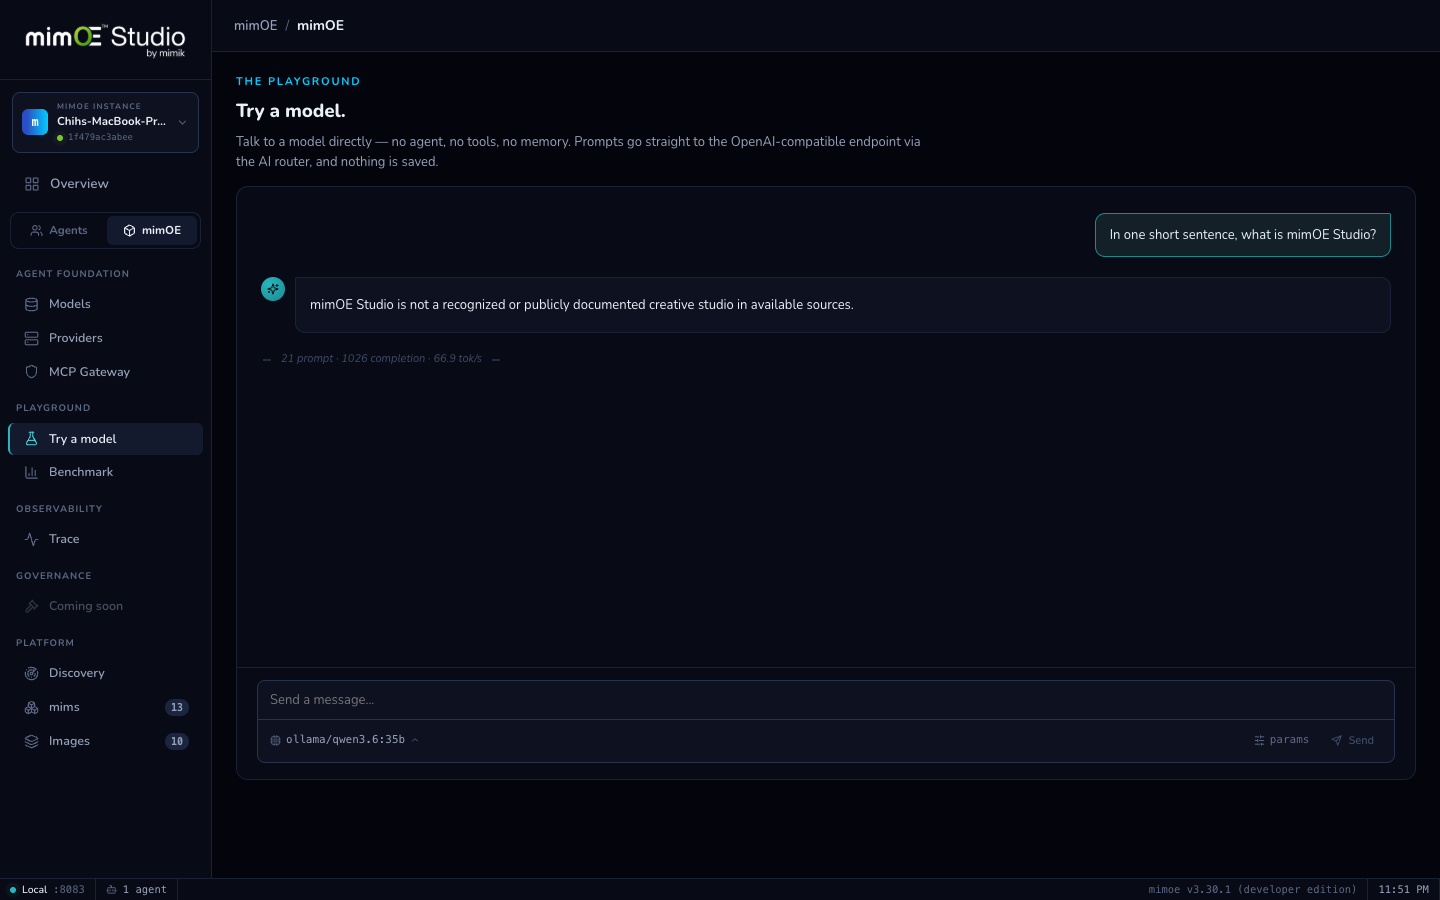1440x900 pixels.
Task: Open the params settings
Action: (1281, 740)
